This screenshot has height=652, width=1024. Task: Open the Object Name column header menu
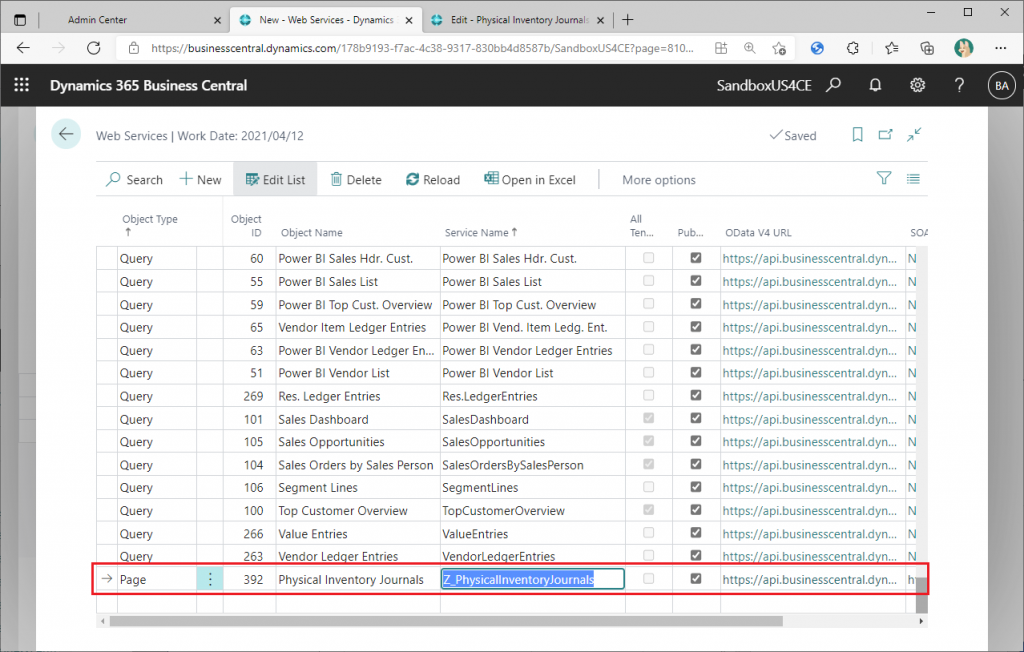coord(312,233)
